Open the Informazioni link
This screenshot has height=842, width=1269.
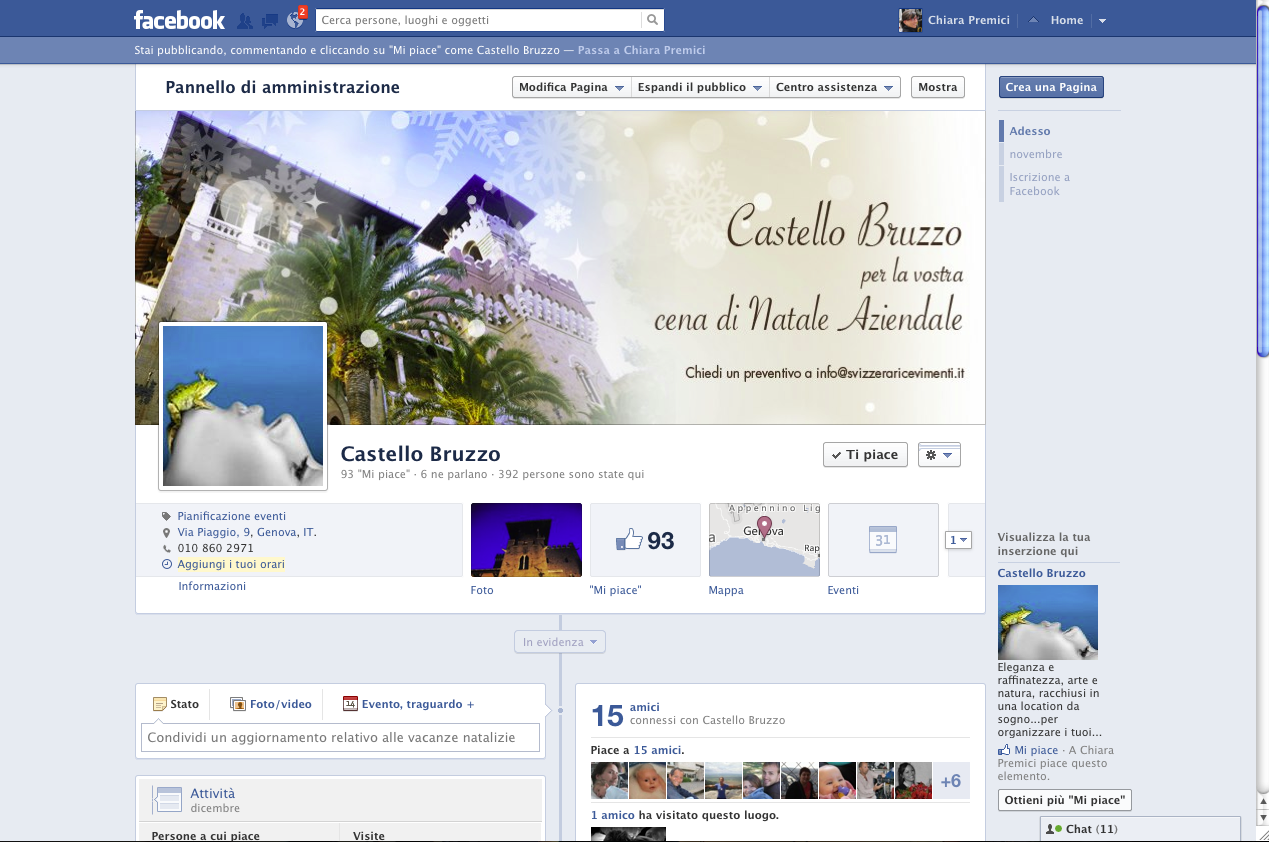[212, 586]
